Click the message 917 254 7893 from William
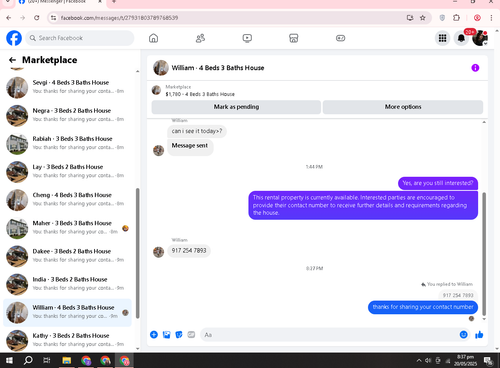500x368 pixels. pyautogui.click(x=189, y=251)
